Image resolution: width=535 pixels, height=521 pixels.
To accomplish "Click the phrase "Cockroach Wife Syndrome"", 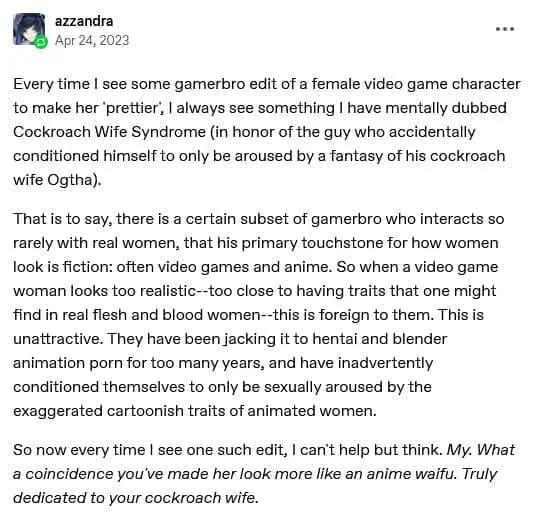I will point(110,132).
